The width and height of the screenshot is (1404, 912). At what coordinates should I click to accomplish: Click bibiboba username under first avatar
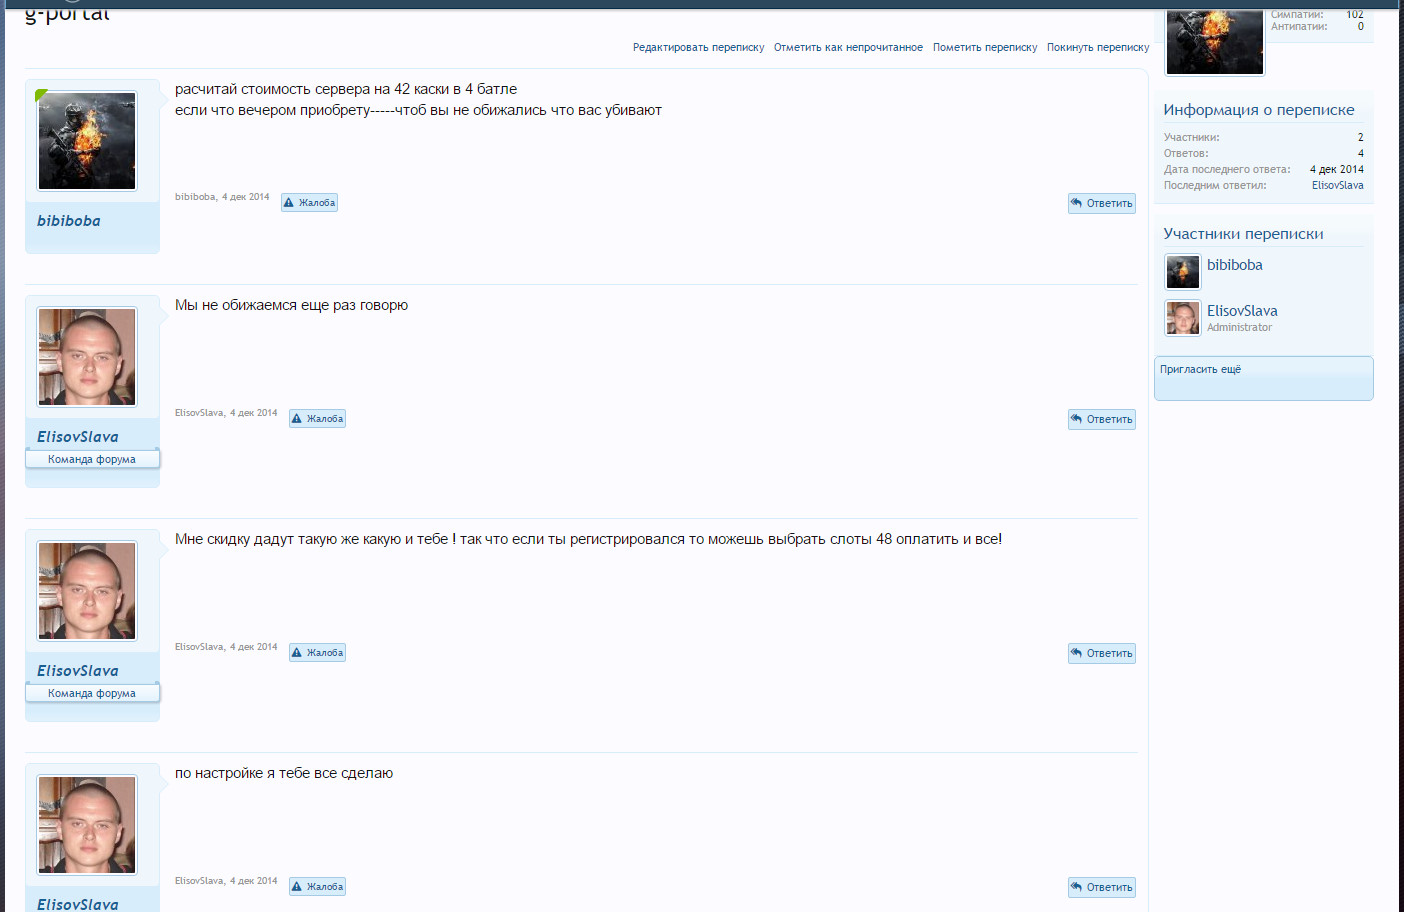click(x=69, y=221)
